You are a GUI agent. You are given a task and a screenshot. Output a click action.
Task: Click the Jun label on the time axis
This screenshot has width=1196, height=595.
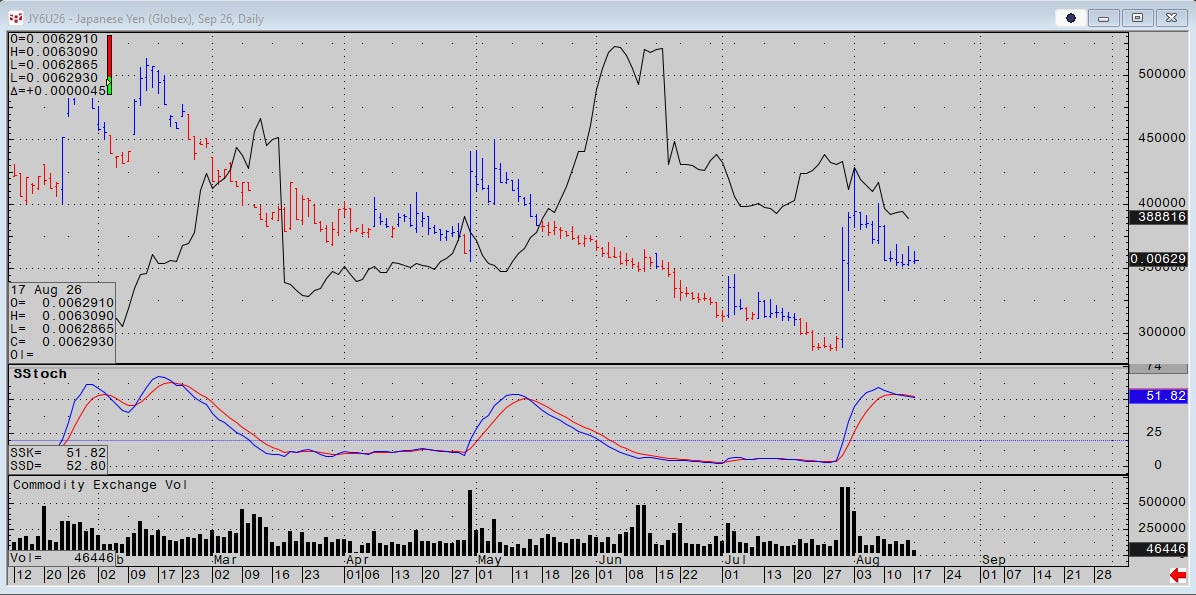(610, 558)
